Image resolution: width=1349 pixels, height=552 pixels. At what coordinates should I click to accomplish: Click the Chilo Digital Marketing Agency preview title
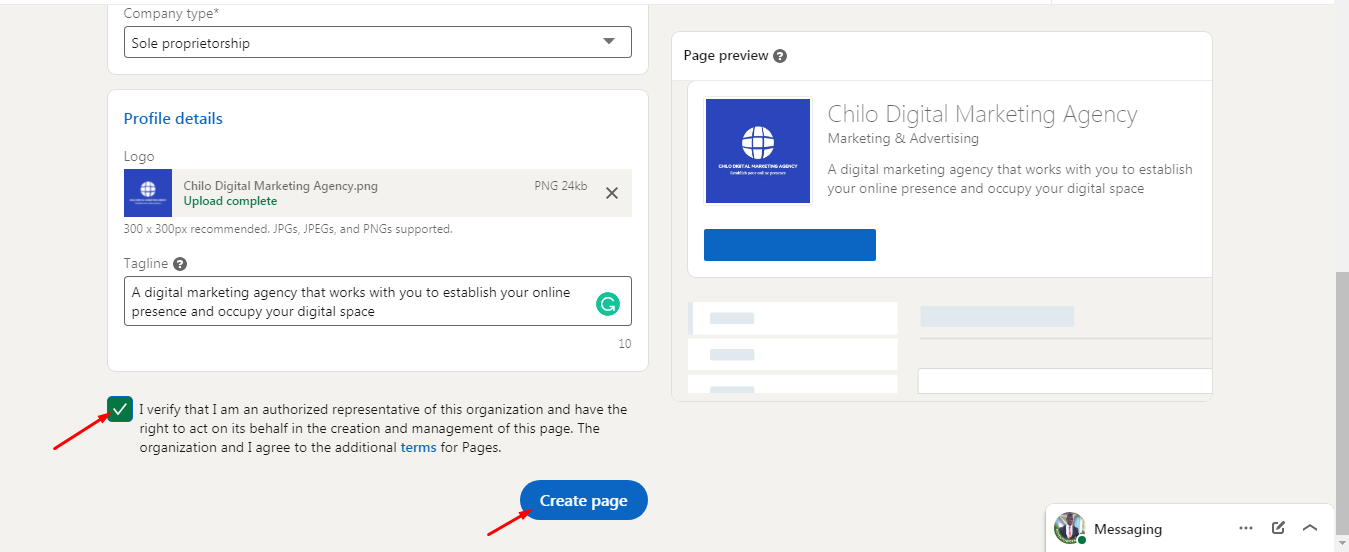[x=983, y=115]
